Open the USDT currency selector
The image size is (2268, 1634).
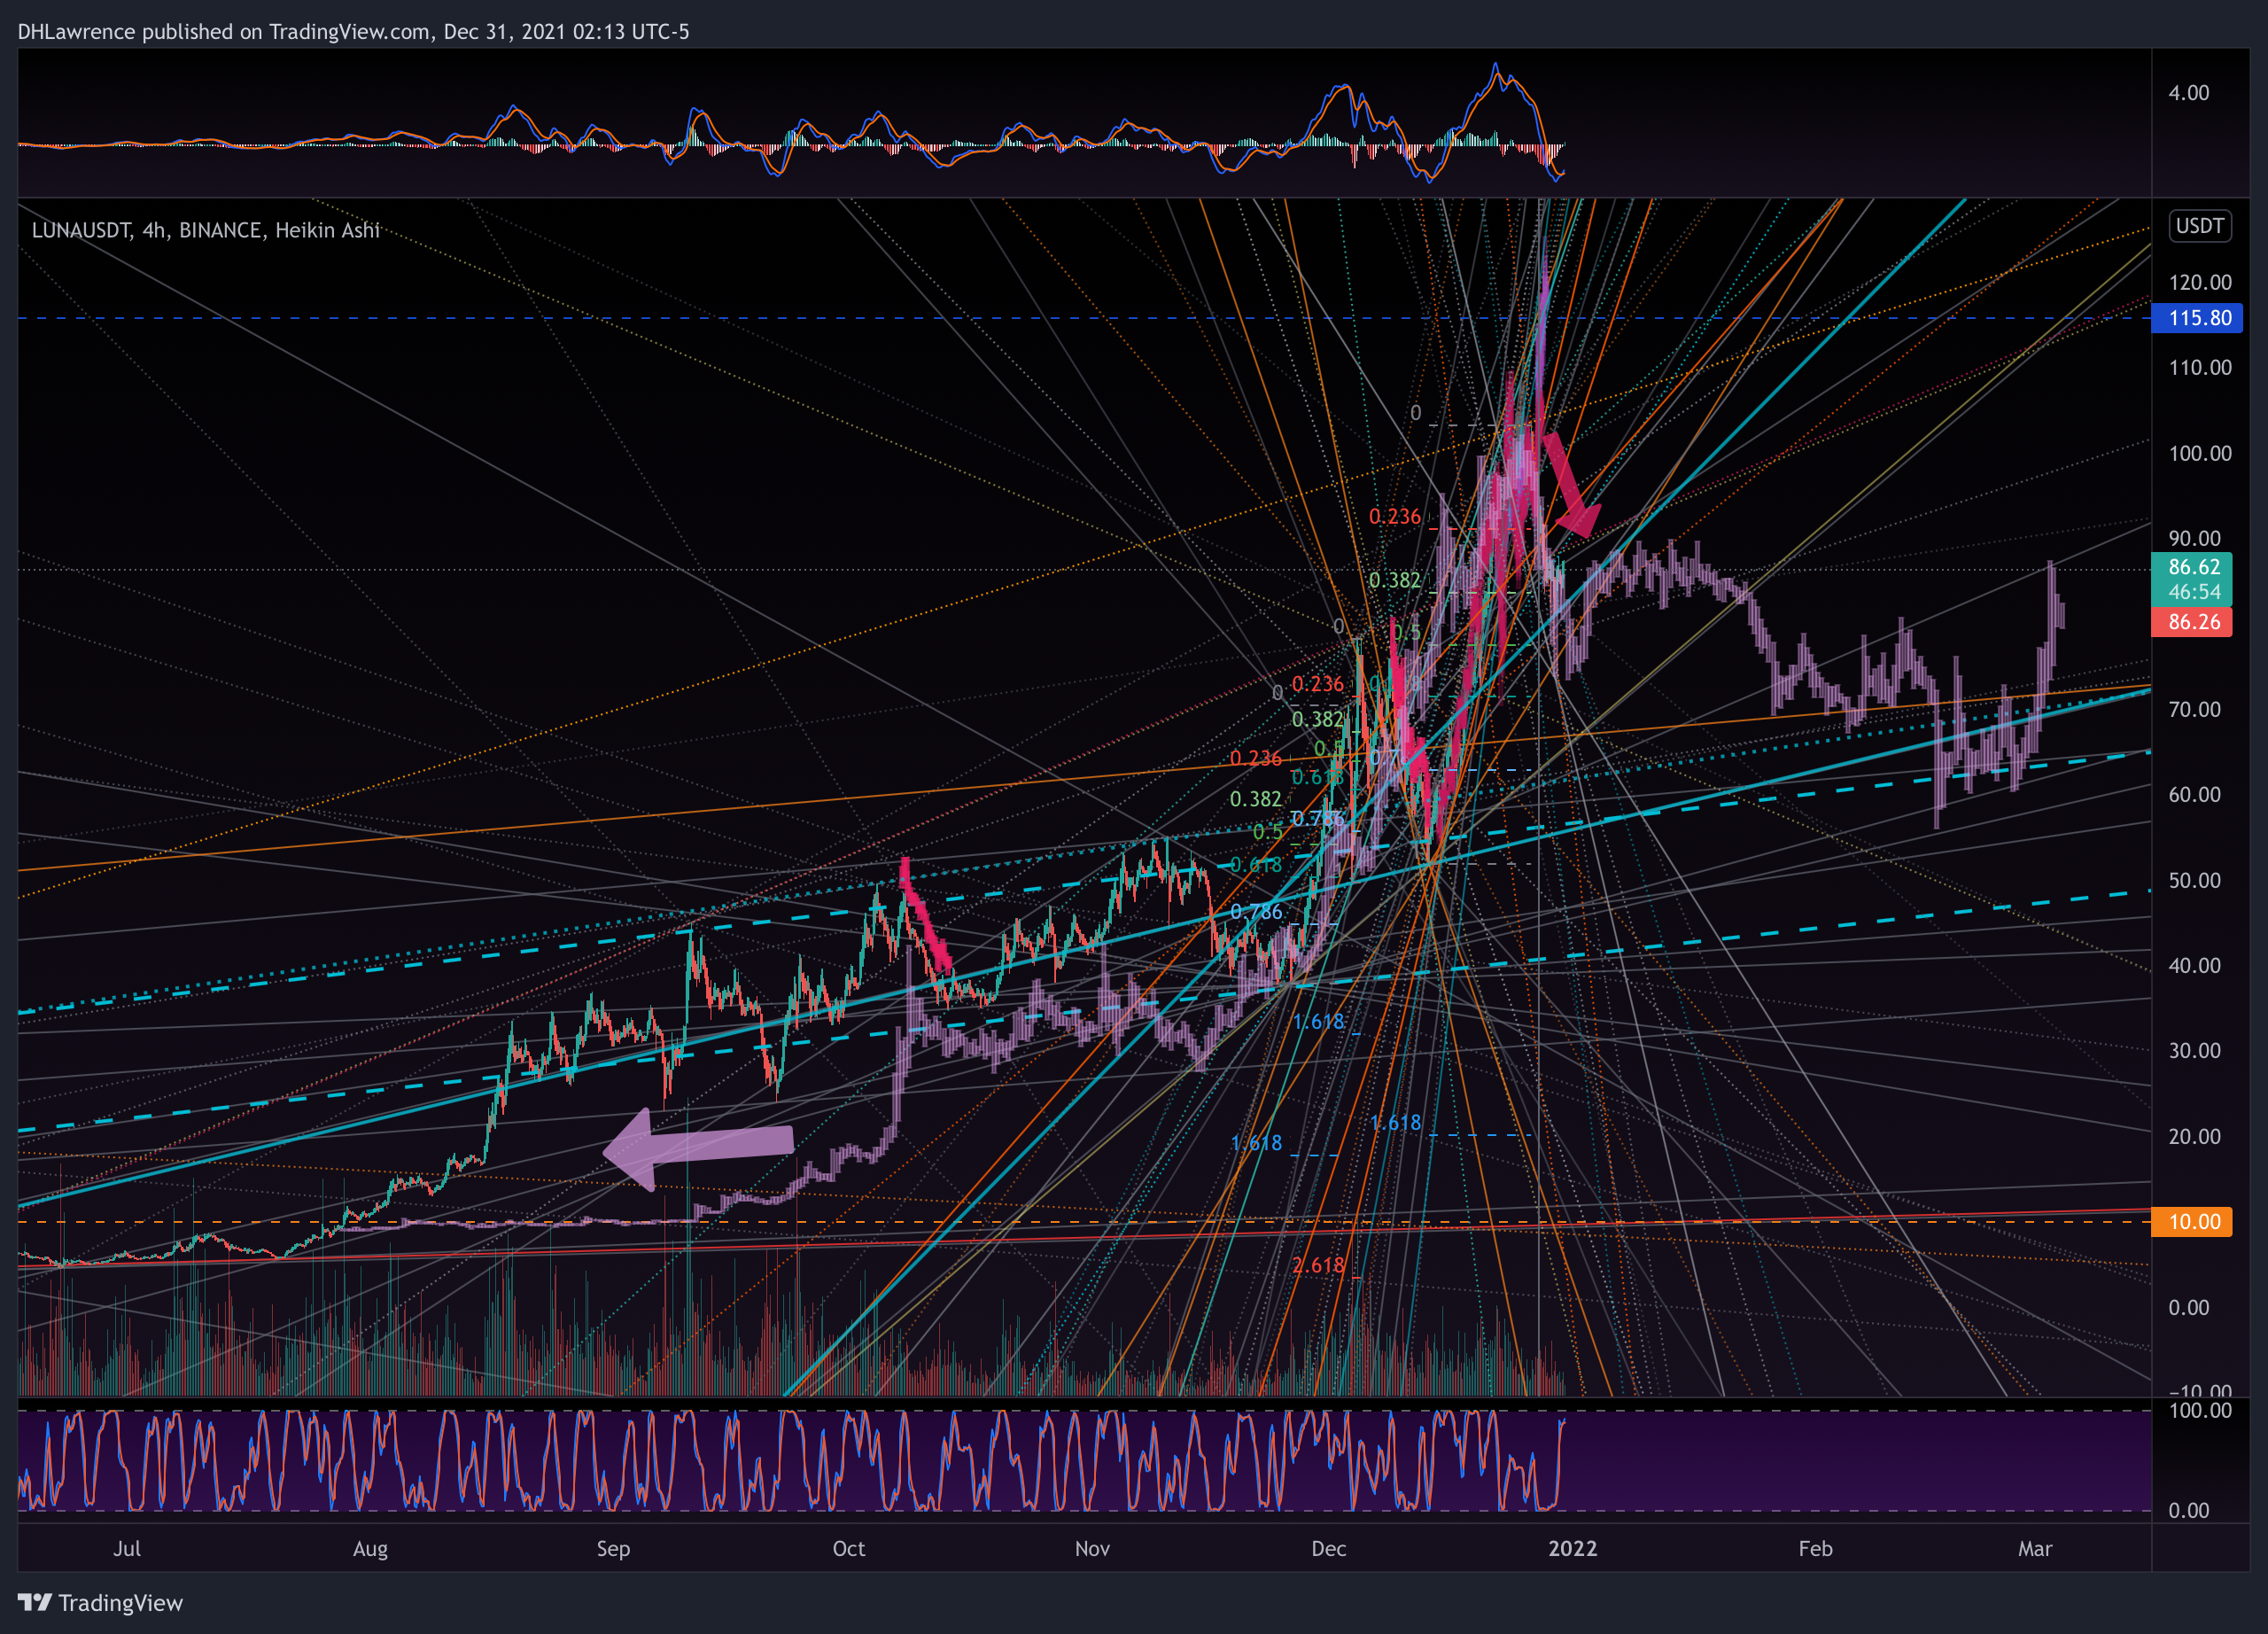coord(2200,226)
